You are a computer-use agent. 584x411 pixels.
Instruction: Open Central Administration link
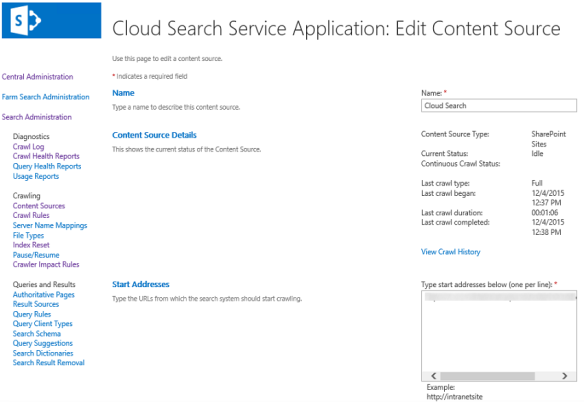pos(37,77)
